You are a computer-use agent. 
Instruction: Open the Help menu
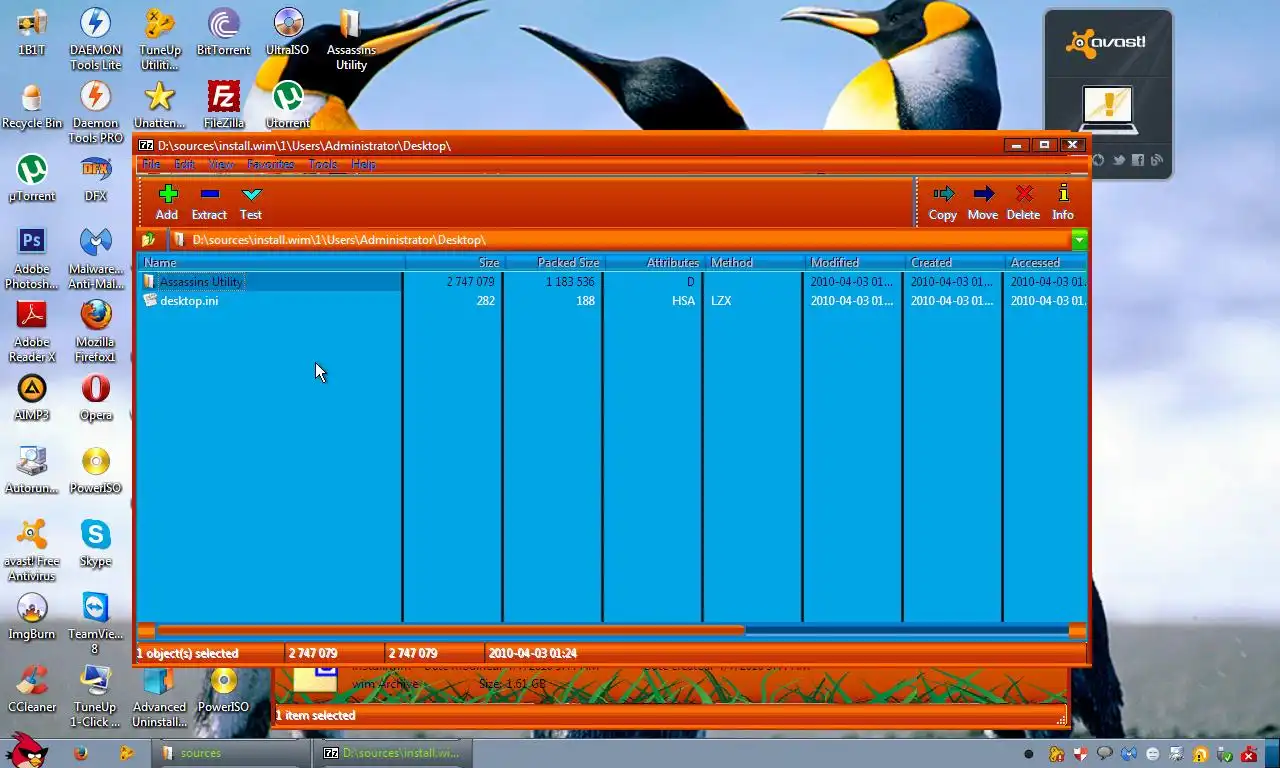click(x=364, y=164)
